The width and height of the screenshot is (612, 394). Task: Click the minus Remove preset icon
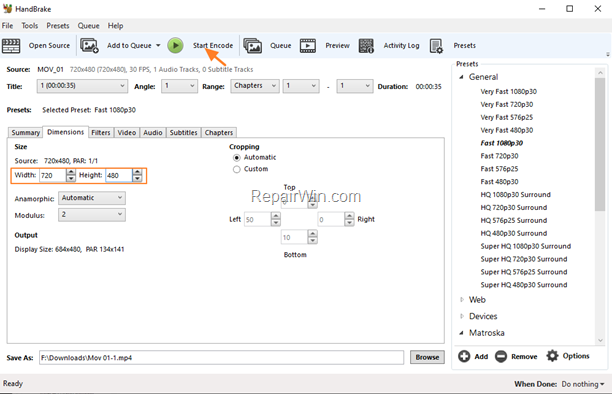pyautogui.click(x=501, y=356)
